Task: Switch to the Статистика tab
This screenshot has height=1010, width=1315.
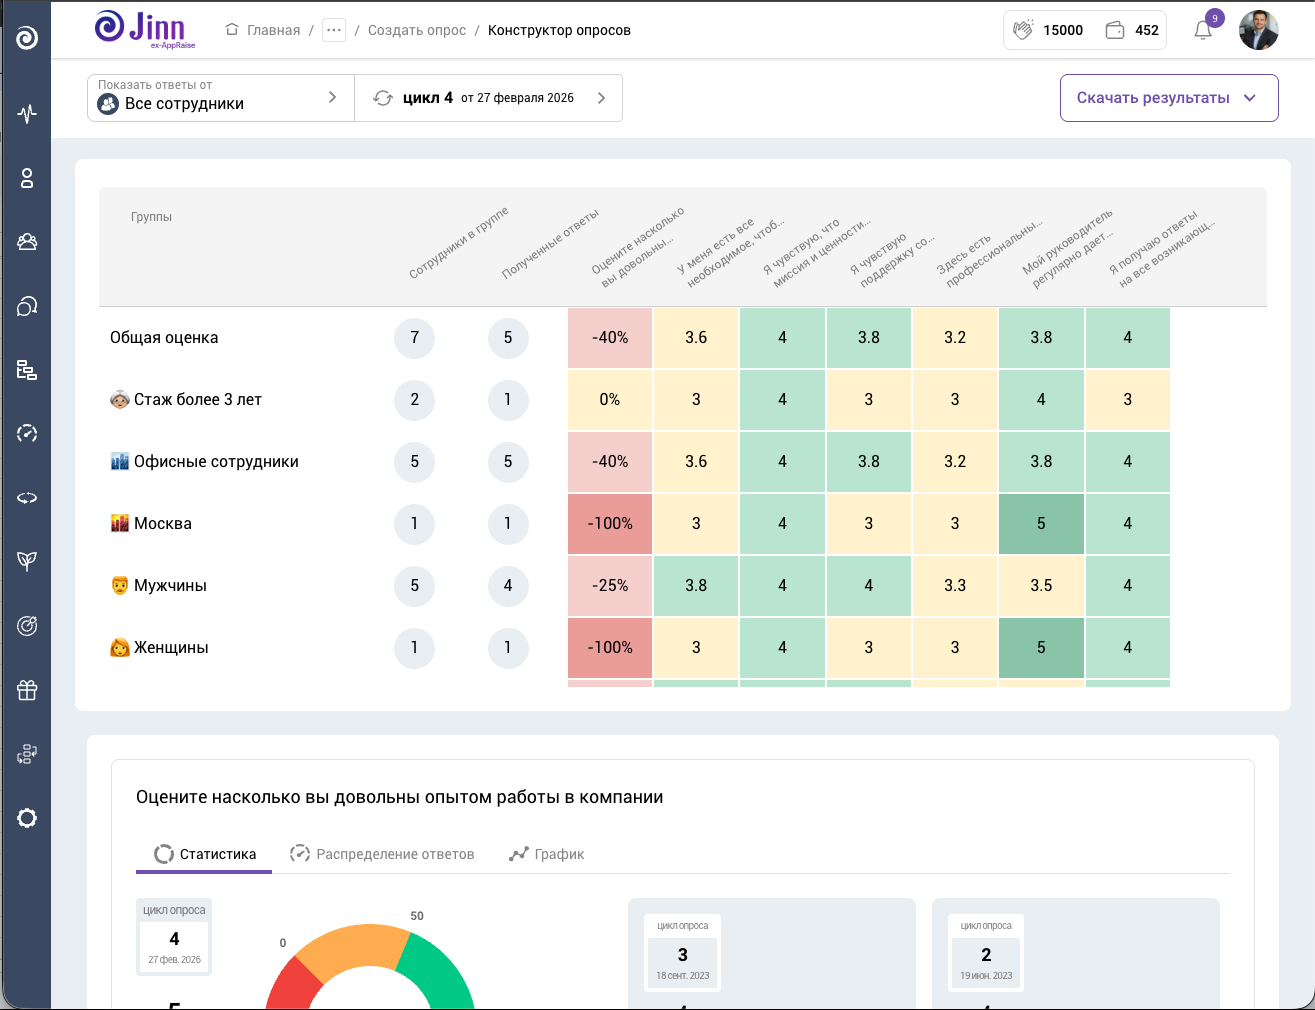Action: tap(204, 854)
